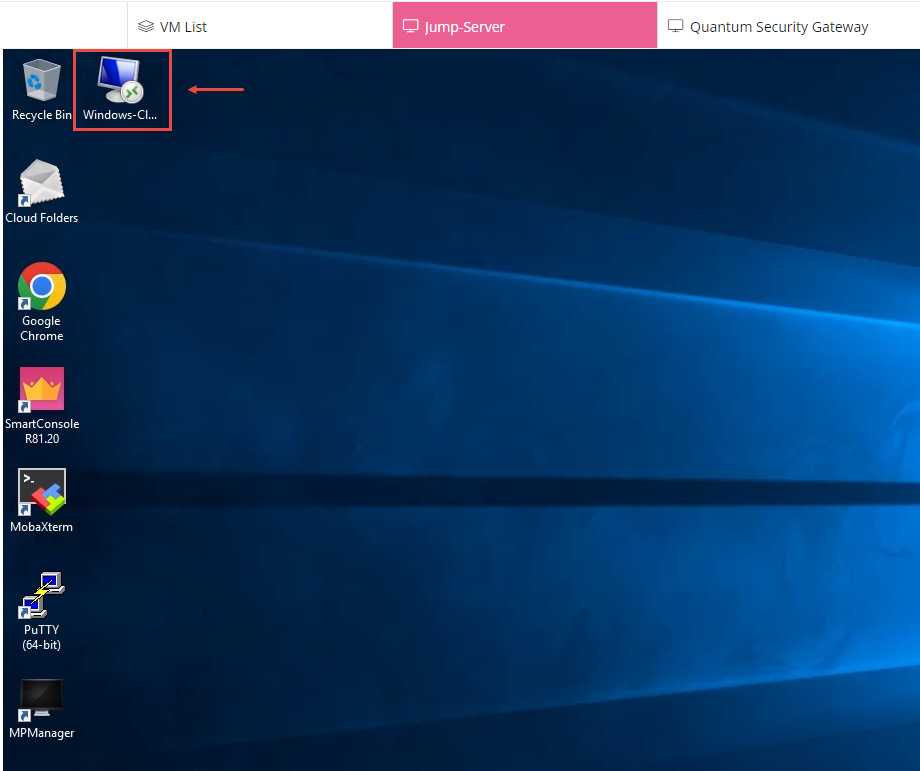920x771 pixels.
Task: Open the Quantum Security Gateway tab
Action: (788, 26)
